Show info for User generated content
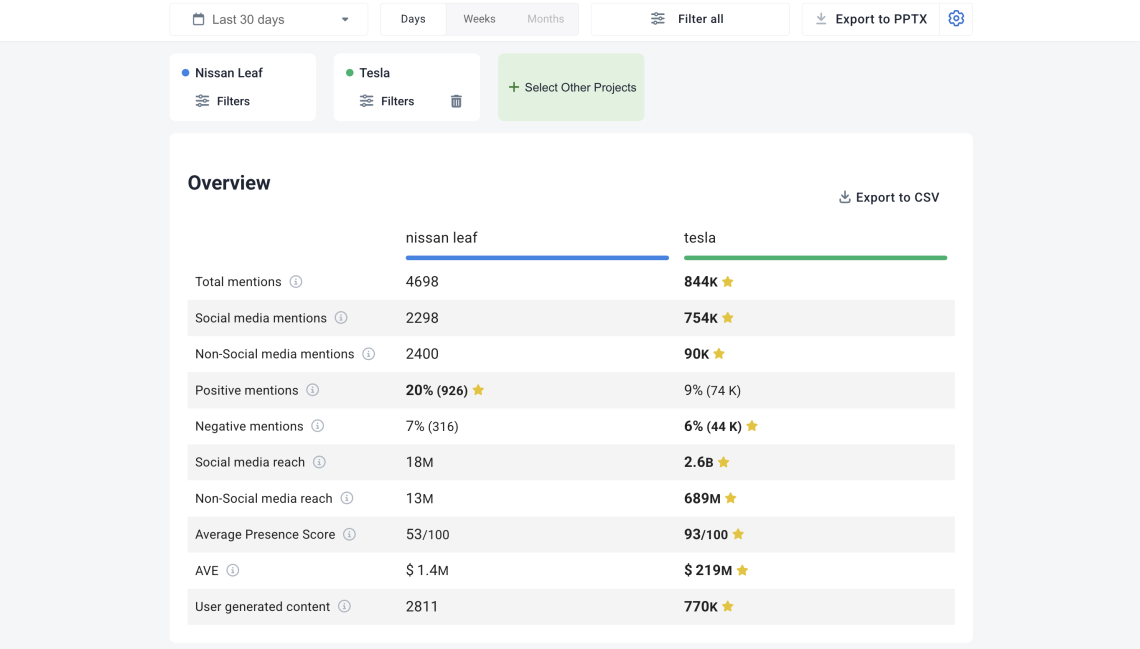Image resolution: width=1140 pixels, height=649 pixels. tap(345, 606)
